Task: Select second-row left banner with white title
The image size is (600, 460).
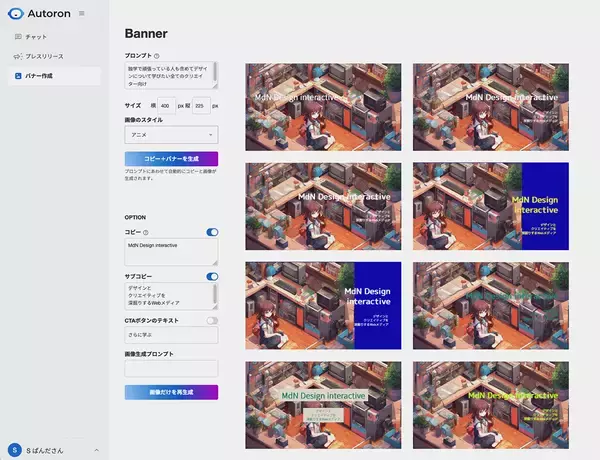Action: 323,206
